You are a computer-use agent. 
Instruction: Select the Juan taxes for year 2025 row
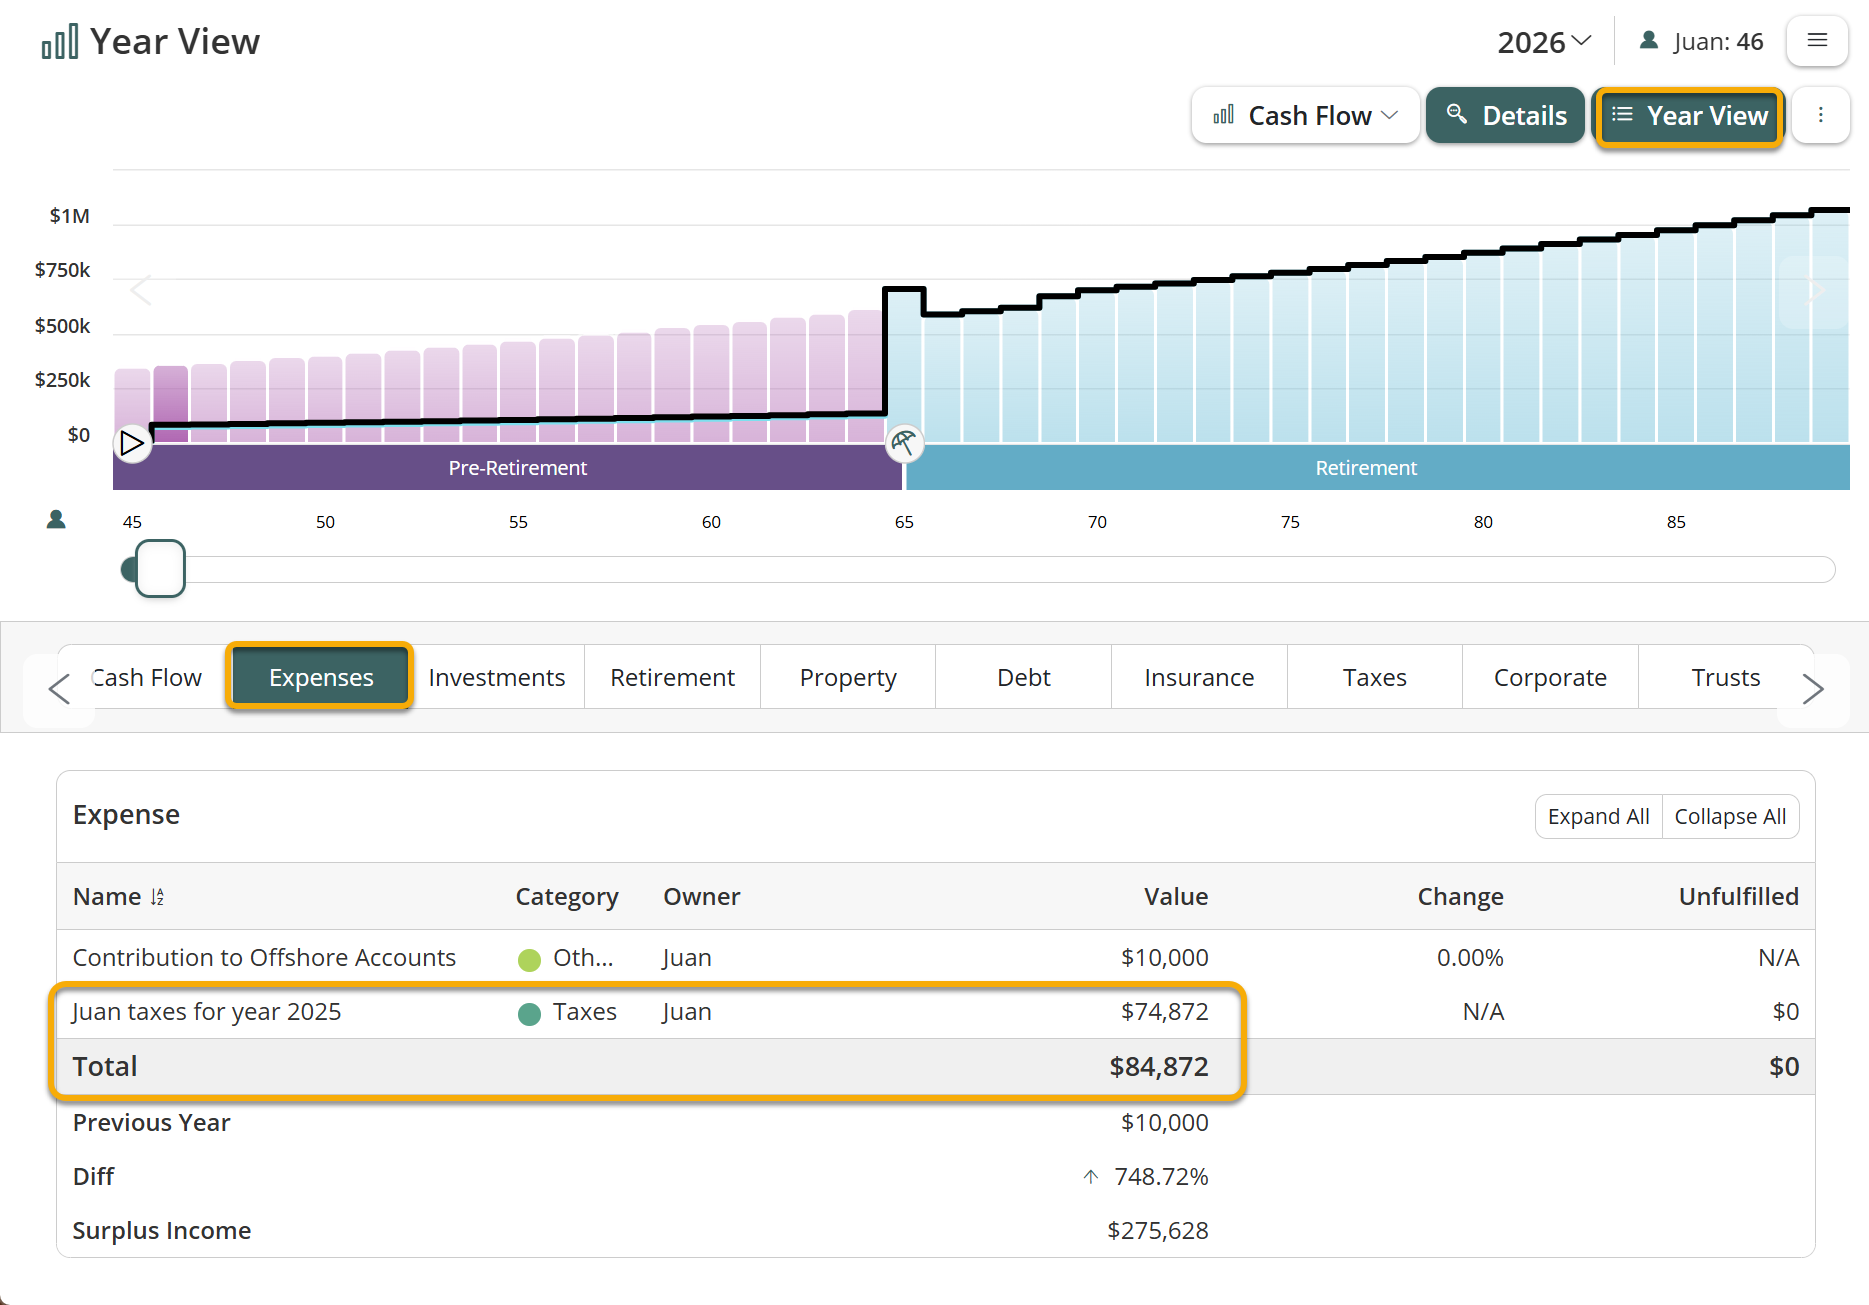[206, 1012]
